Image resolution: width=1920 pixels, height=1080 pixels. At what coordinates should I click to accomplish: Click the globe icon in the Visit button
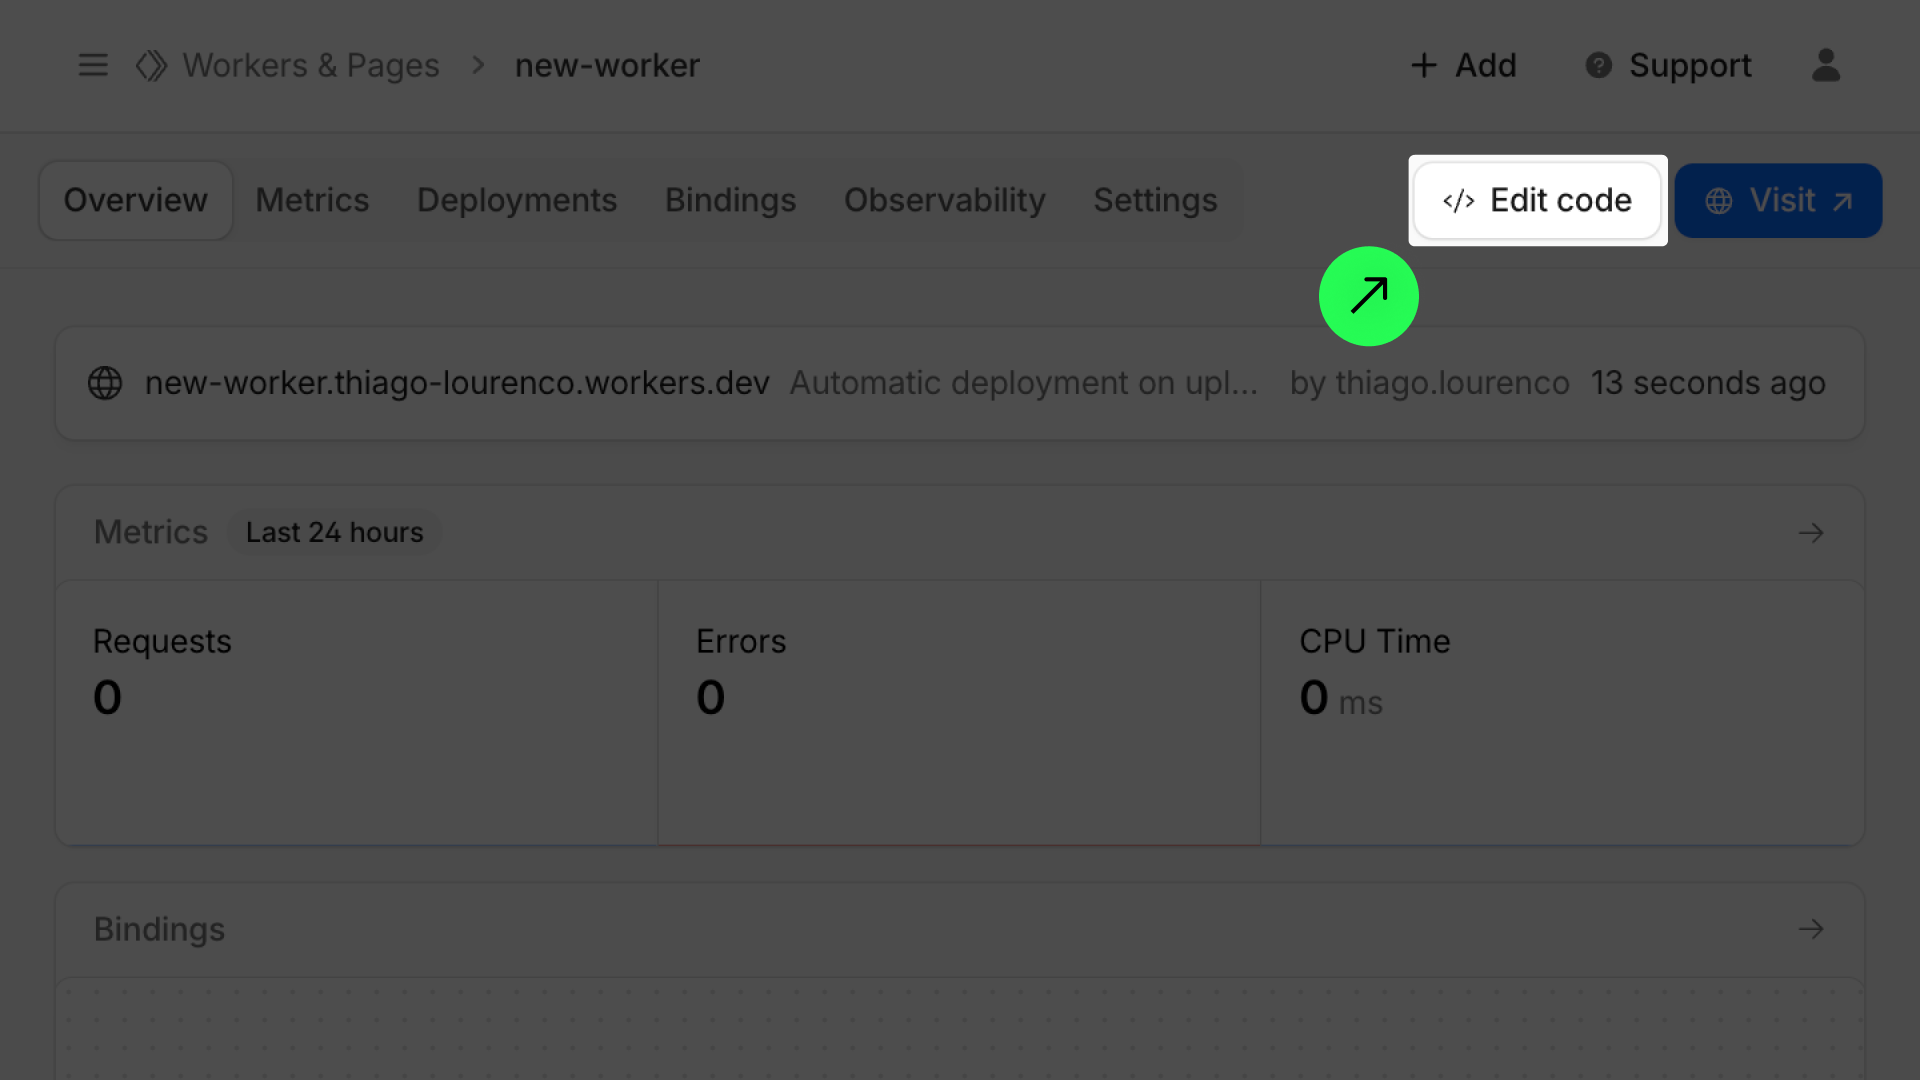pos(1719,200)
